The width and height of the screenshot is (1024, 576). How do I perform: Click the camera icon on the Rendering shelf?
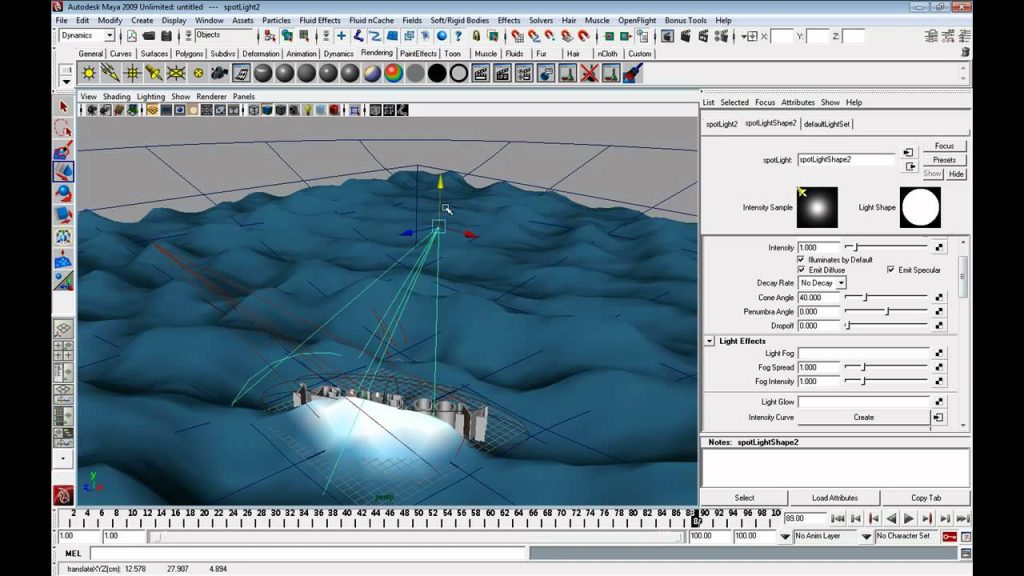(219, 73)
